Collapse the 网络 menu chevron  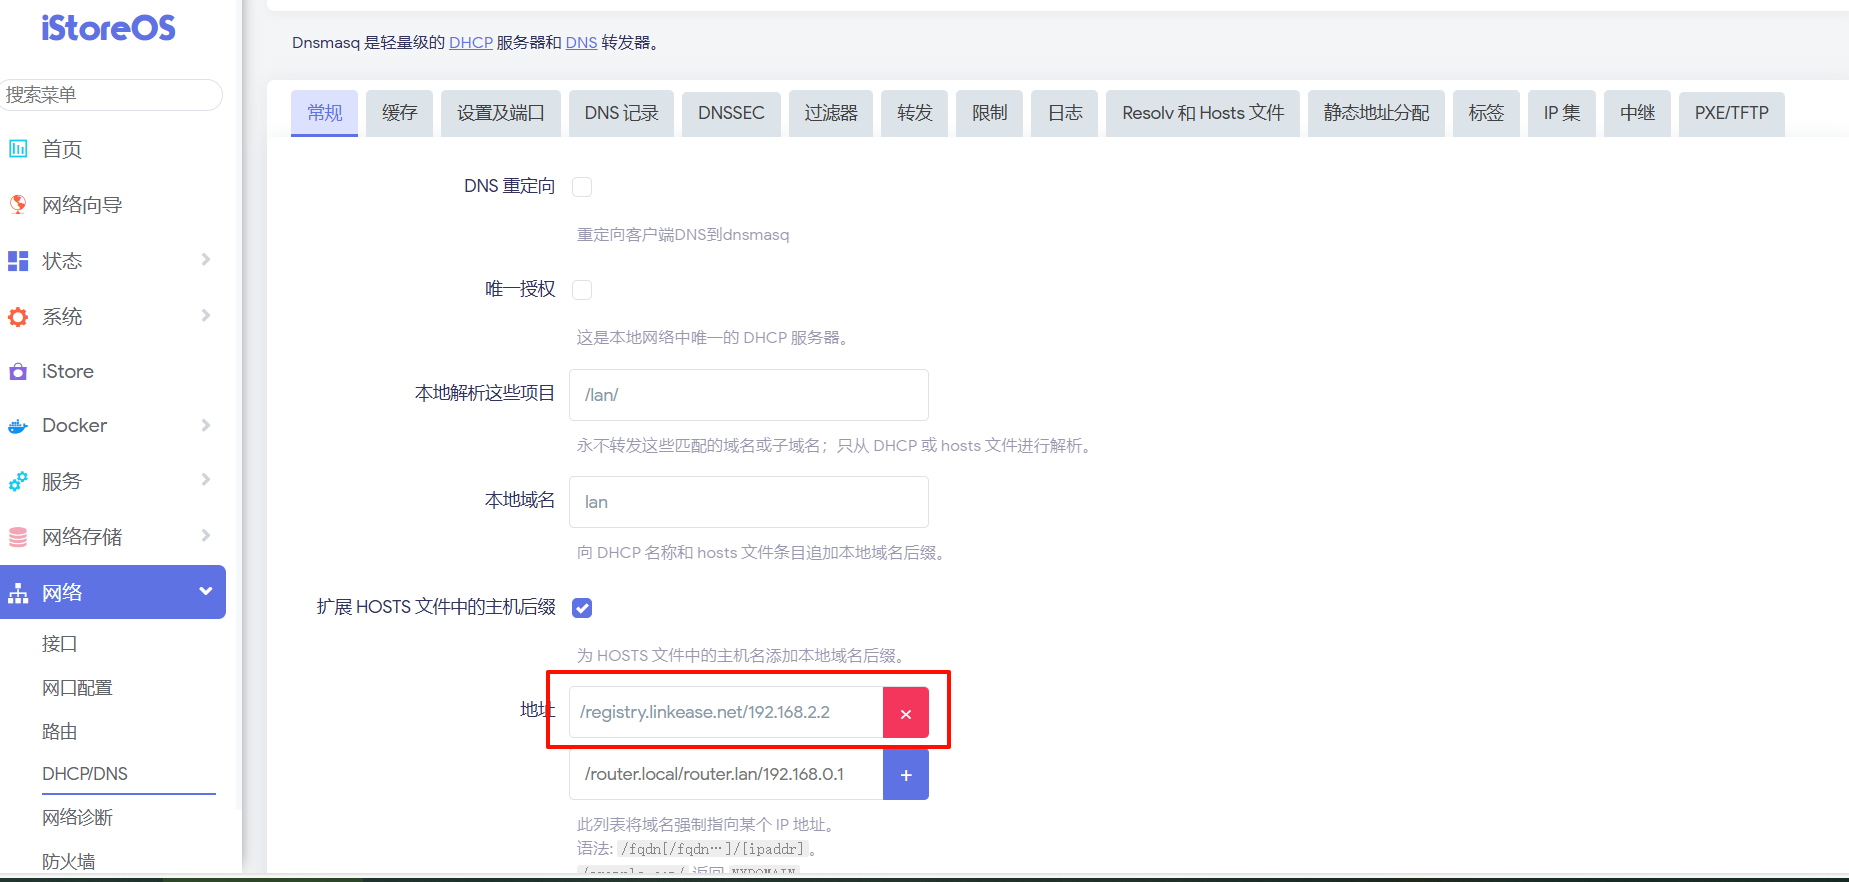point(206,591)
